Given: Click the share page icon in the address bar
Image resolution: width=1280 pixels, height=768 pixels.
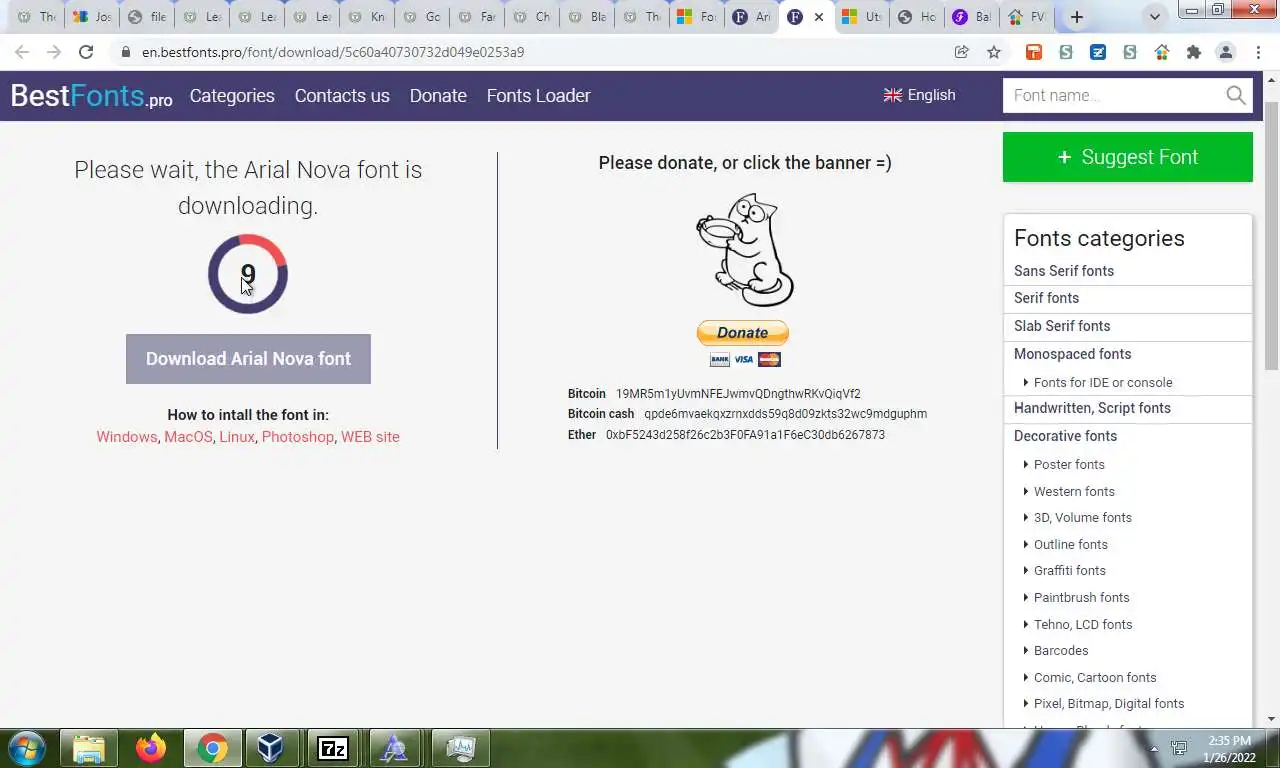Looking at the screenshot, I should click(962, 52).
